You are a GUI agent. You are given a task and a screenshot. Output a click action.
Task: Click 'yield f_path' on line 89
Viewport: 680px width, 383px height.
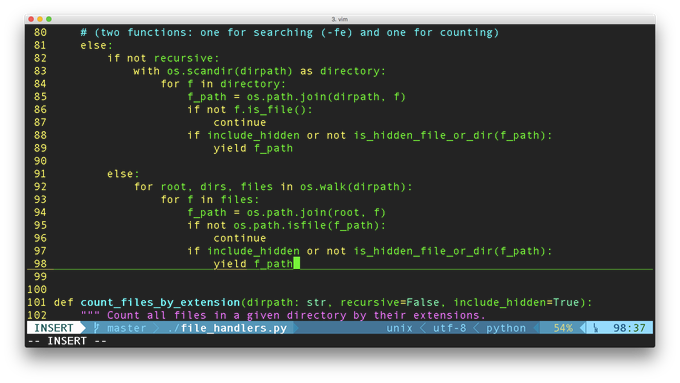253,148
